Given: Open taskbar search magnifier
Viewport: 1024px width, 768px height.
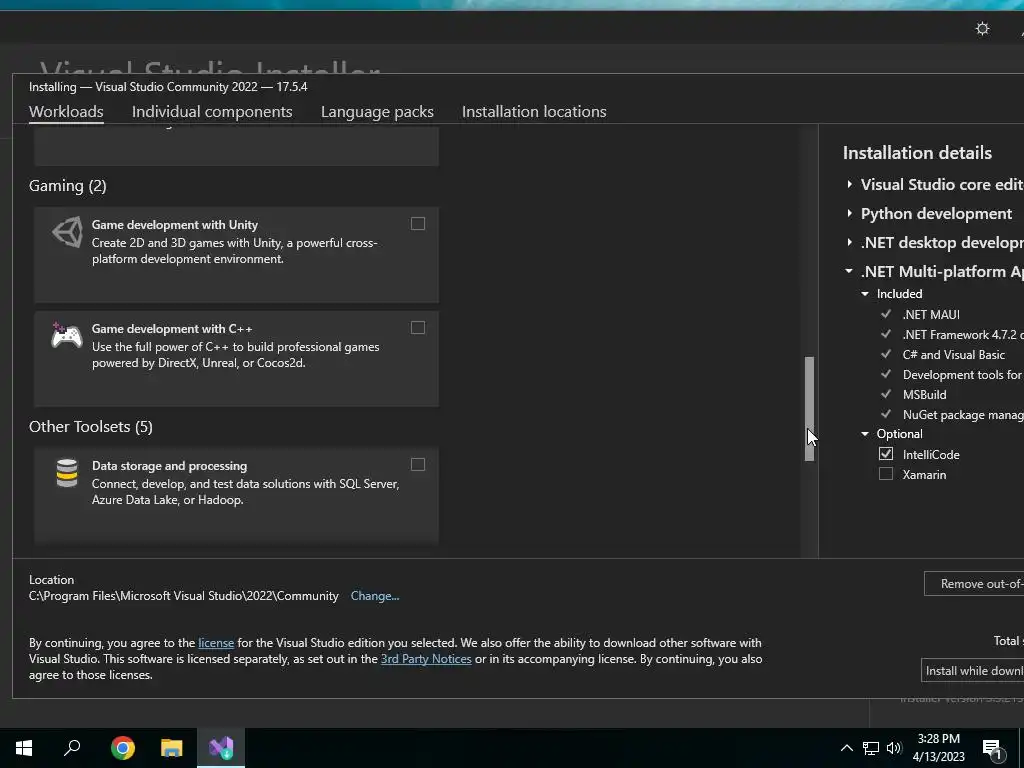Looking at the screenshot, I should 72,748.
